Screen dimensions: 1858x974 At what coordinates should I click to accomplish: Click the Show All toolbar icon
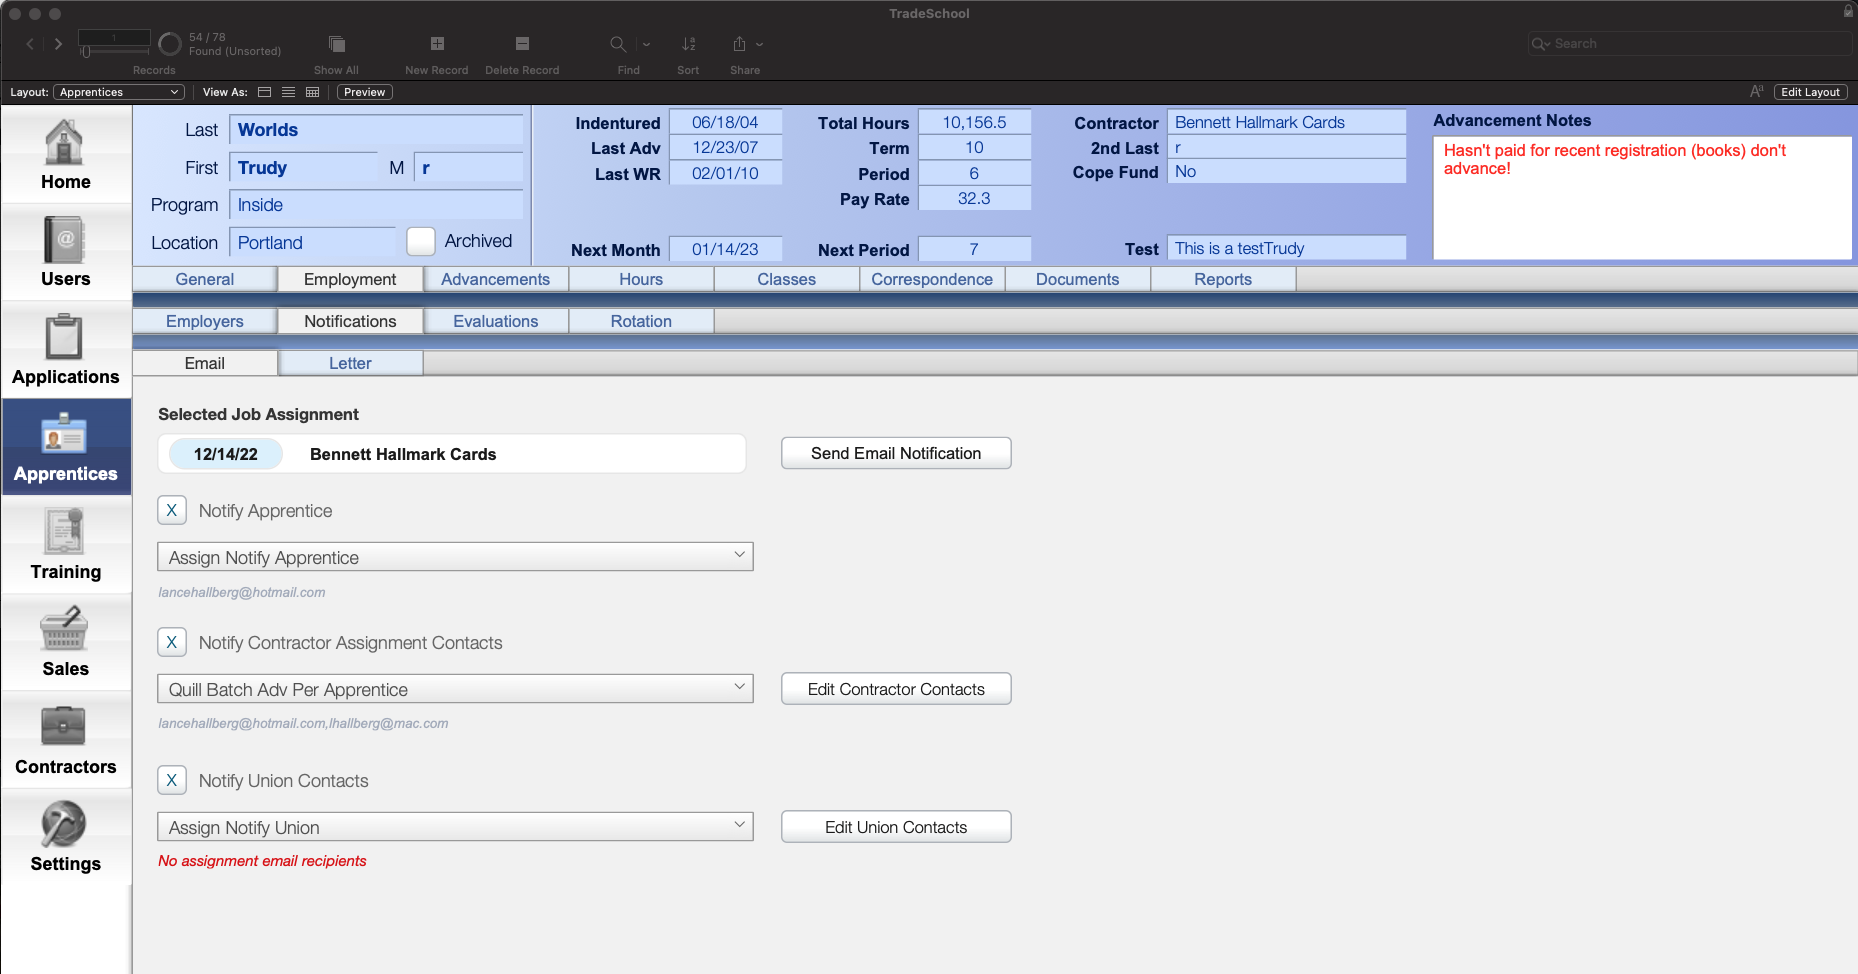(x=336, y=44)
